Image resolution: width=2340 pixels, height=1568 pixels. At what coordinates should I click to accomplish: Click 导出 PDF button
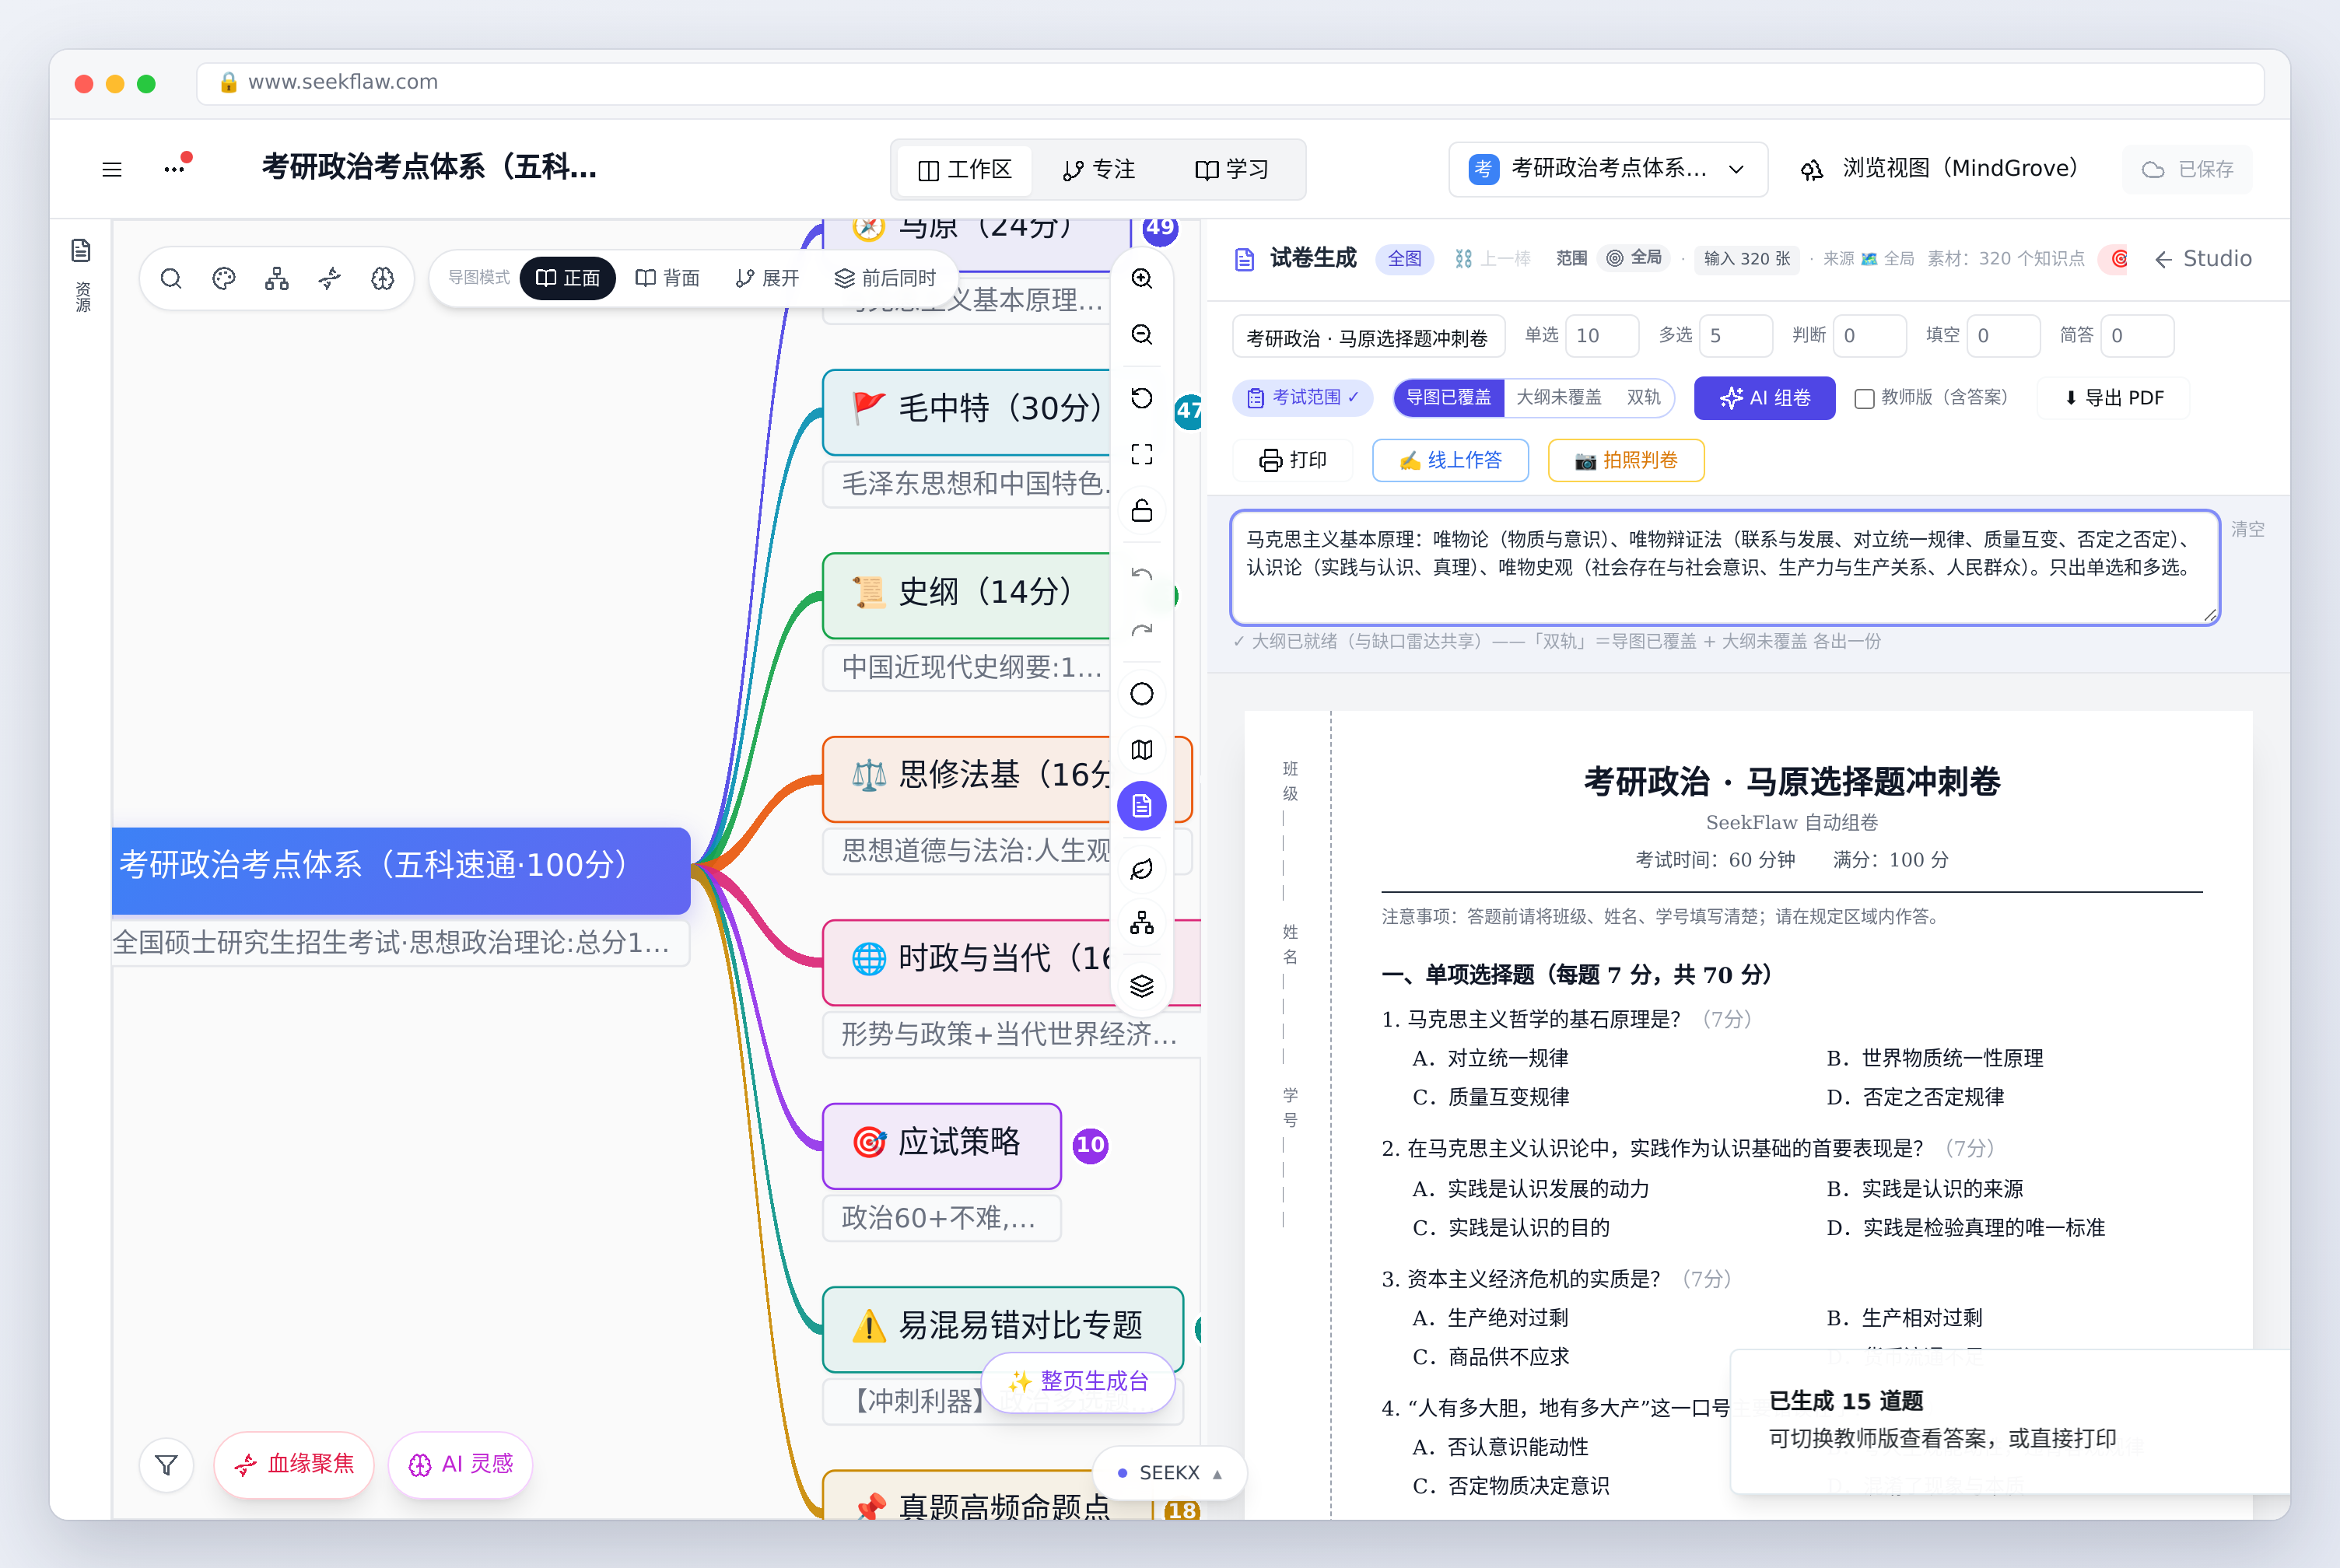(x=2113, y=398)
